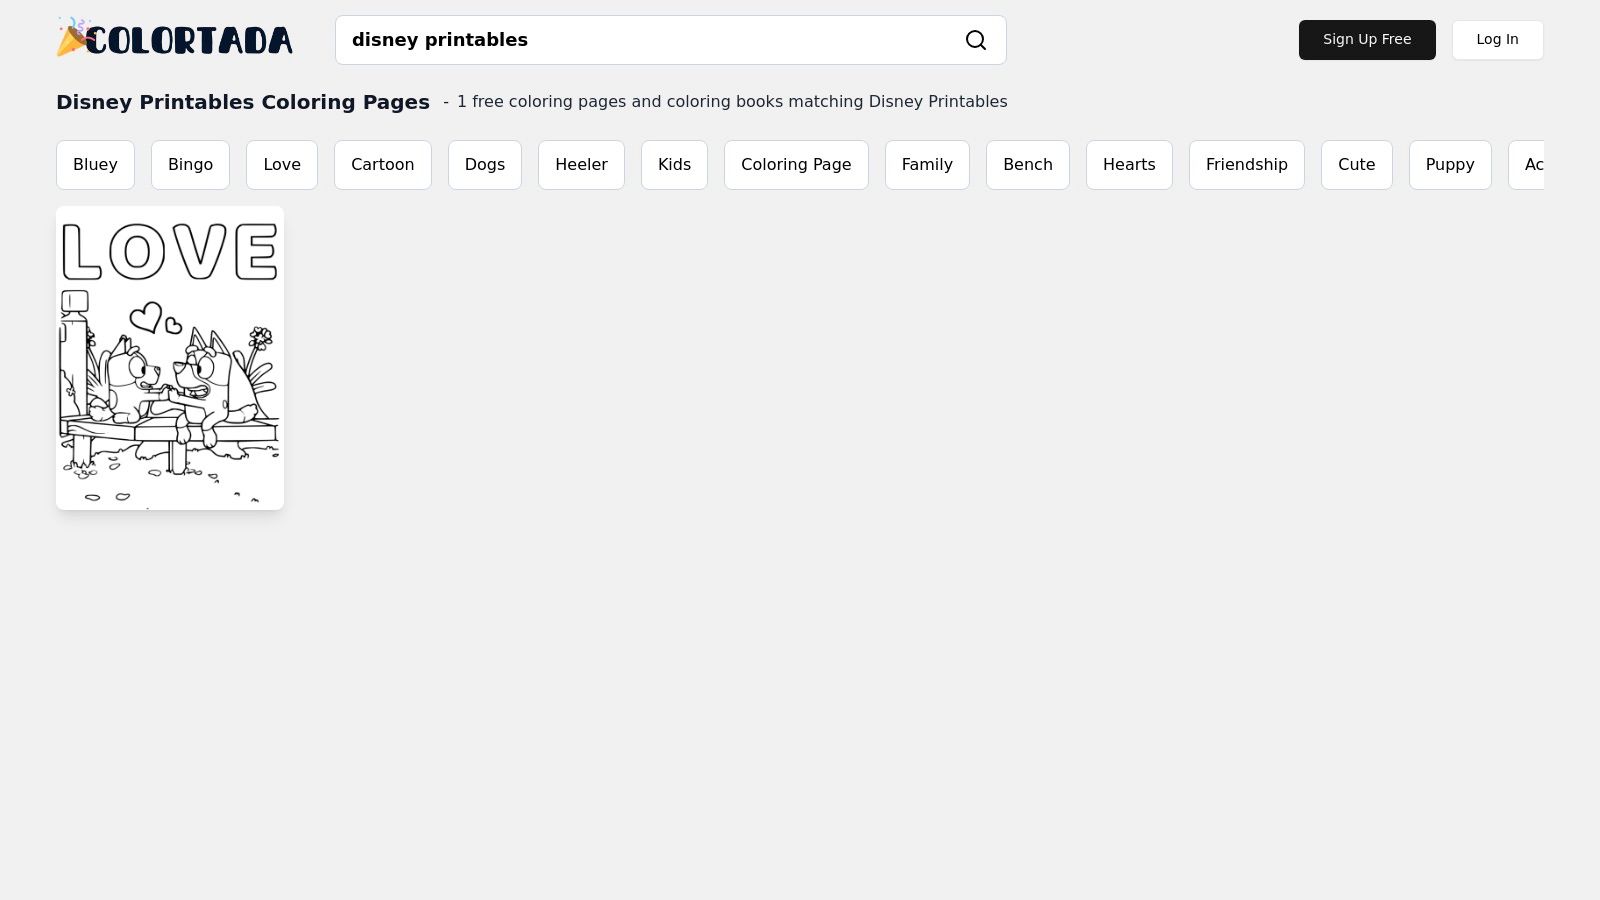Viewport: 1600px width, 900px height.
Task: Pick the Puppy tag
Action: (x=1450, y=165)
